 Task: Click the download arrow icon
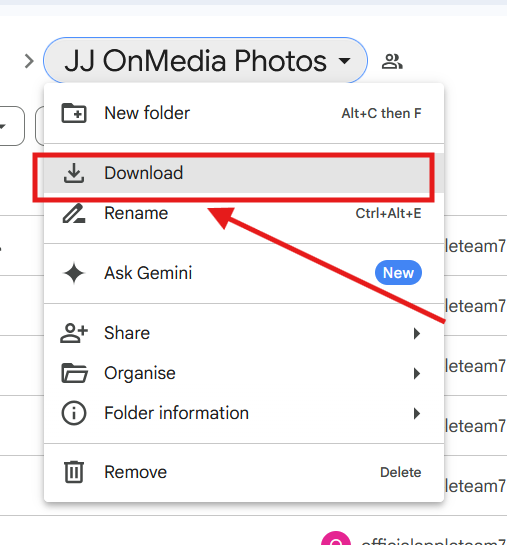click(74, 173)
